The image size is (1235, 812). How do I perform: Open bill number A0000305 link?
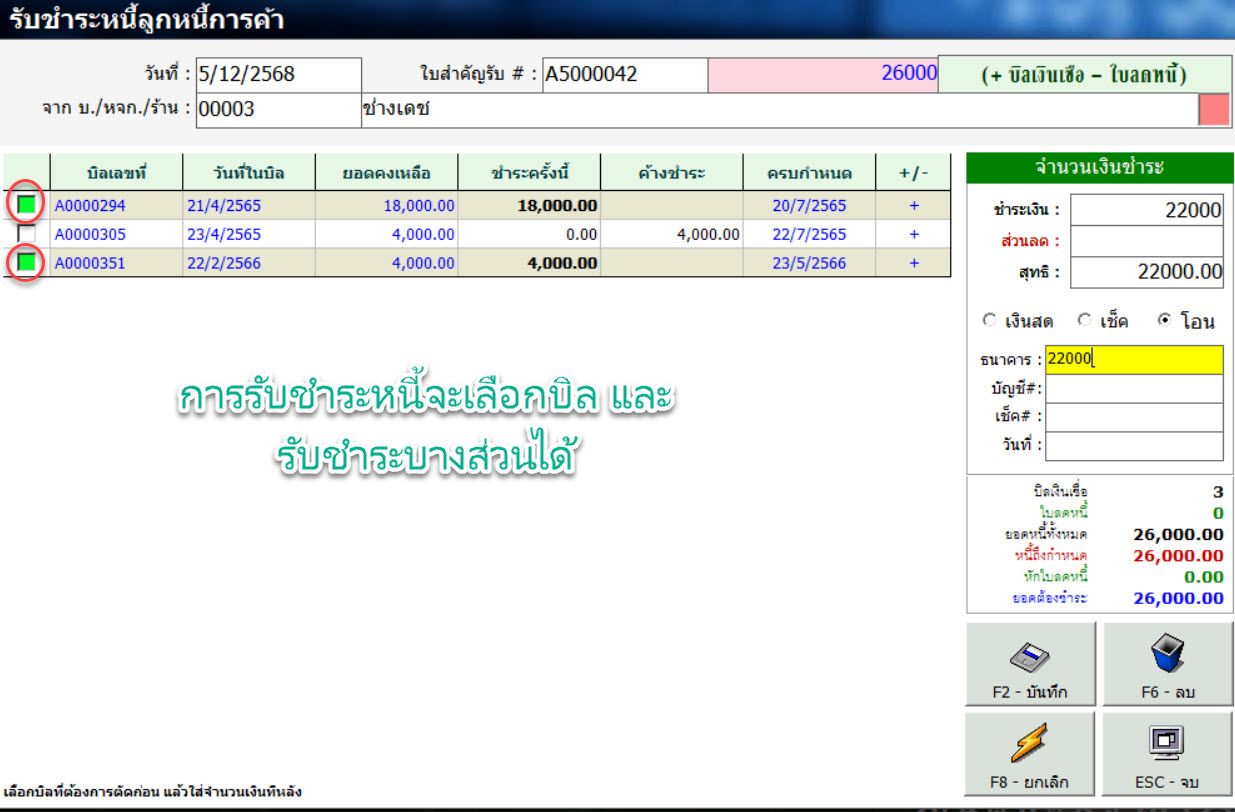[90, 234]
